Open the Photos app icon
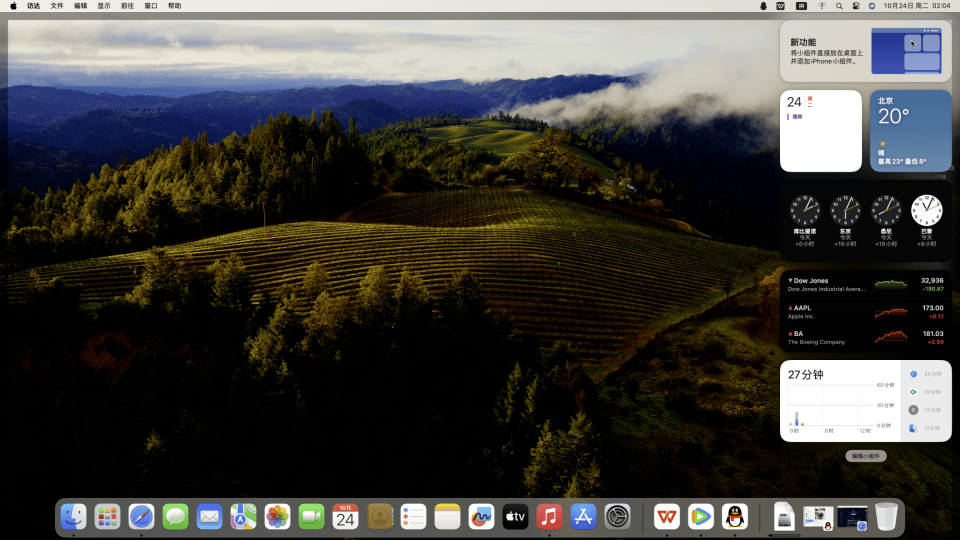Viewport: 960px width, 540px height. click(278, 517)
